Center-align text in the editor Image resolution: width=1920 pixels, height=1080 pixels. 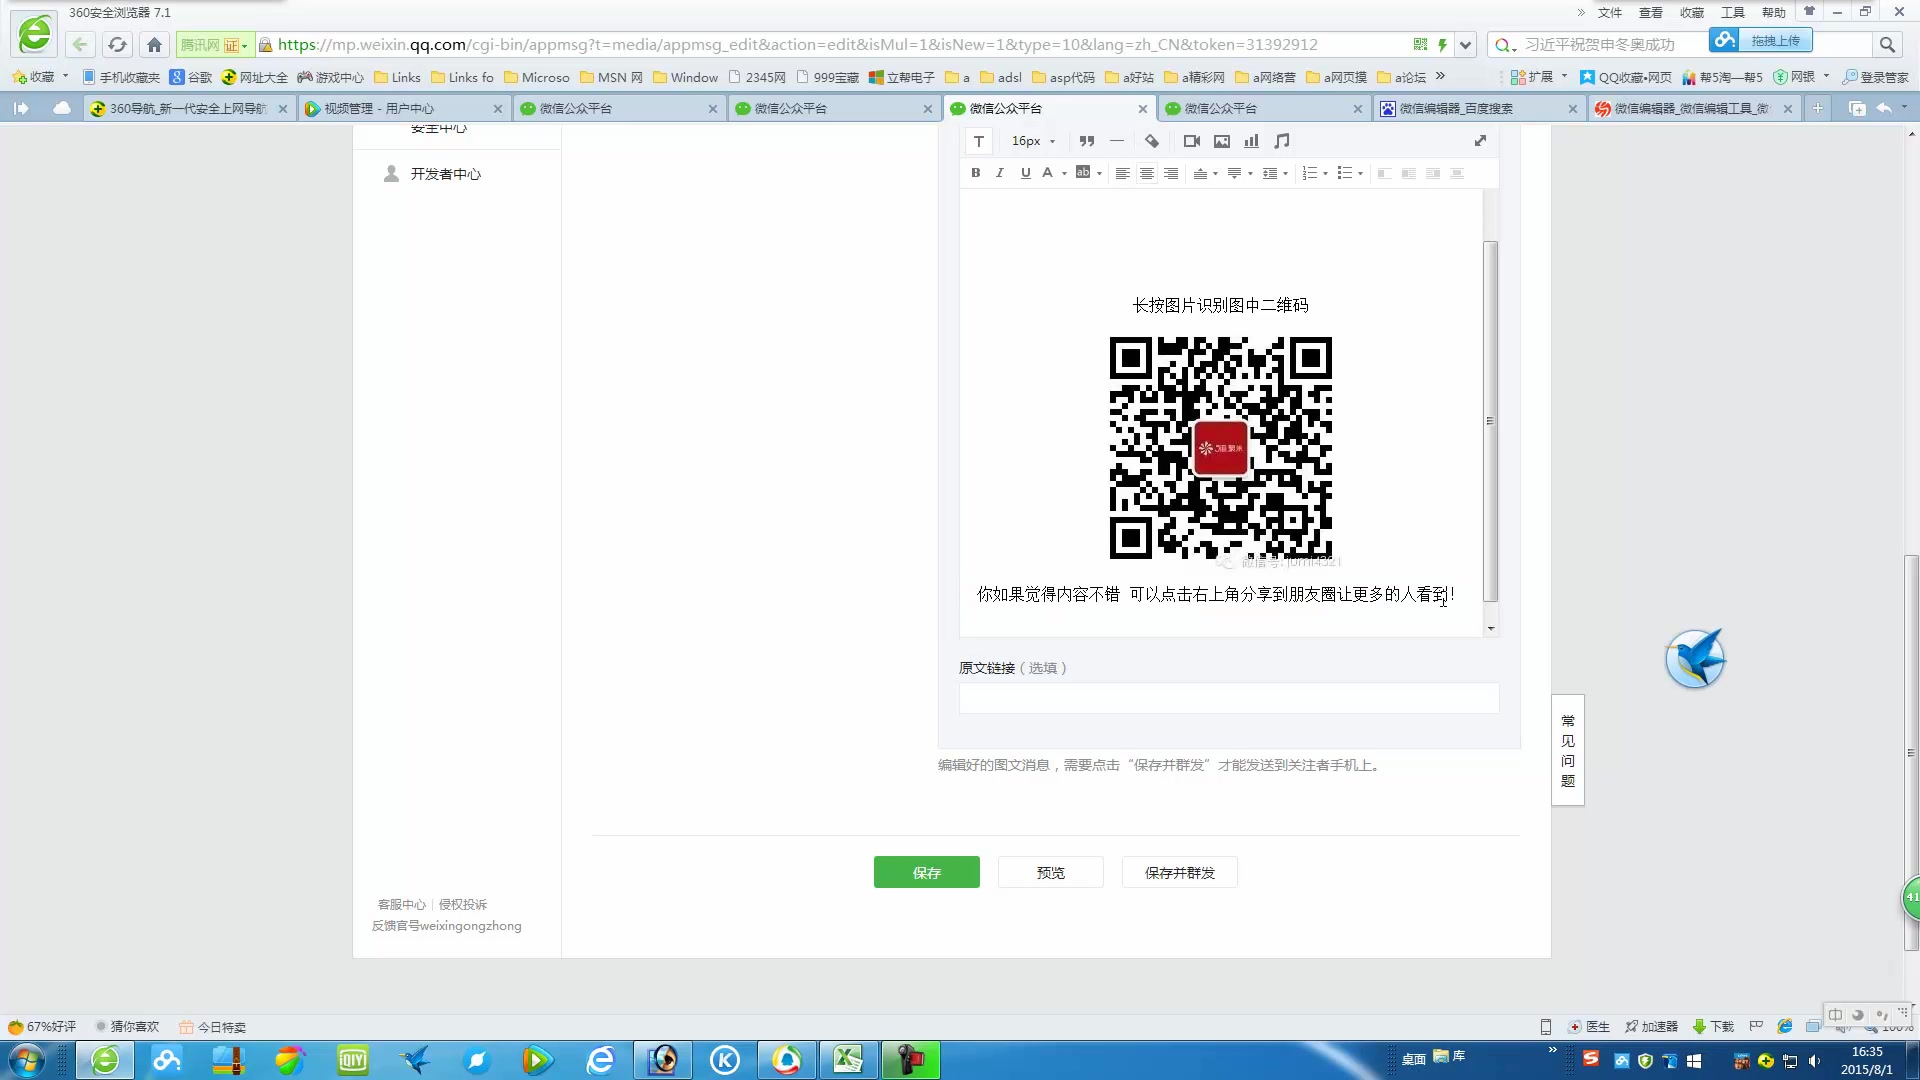click(1147, 173)
